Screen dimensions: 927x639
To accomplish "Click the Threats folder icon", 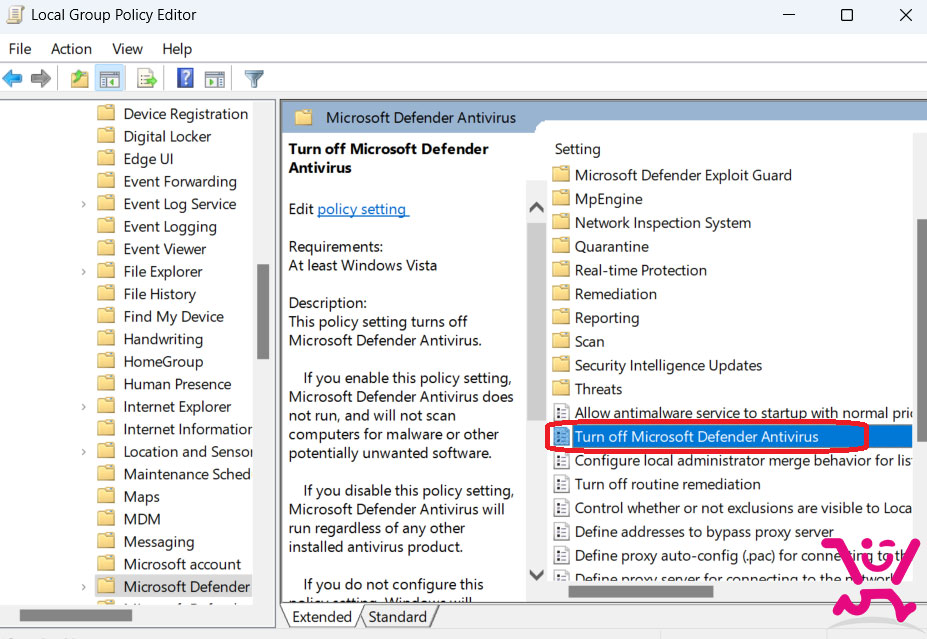I will coord(561,388).
